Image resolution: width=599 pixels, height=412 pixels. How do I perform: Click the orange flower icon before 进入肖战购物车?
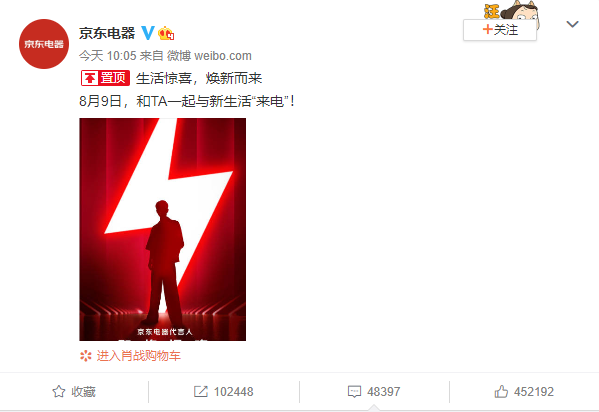pos(86,356)
